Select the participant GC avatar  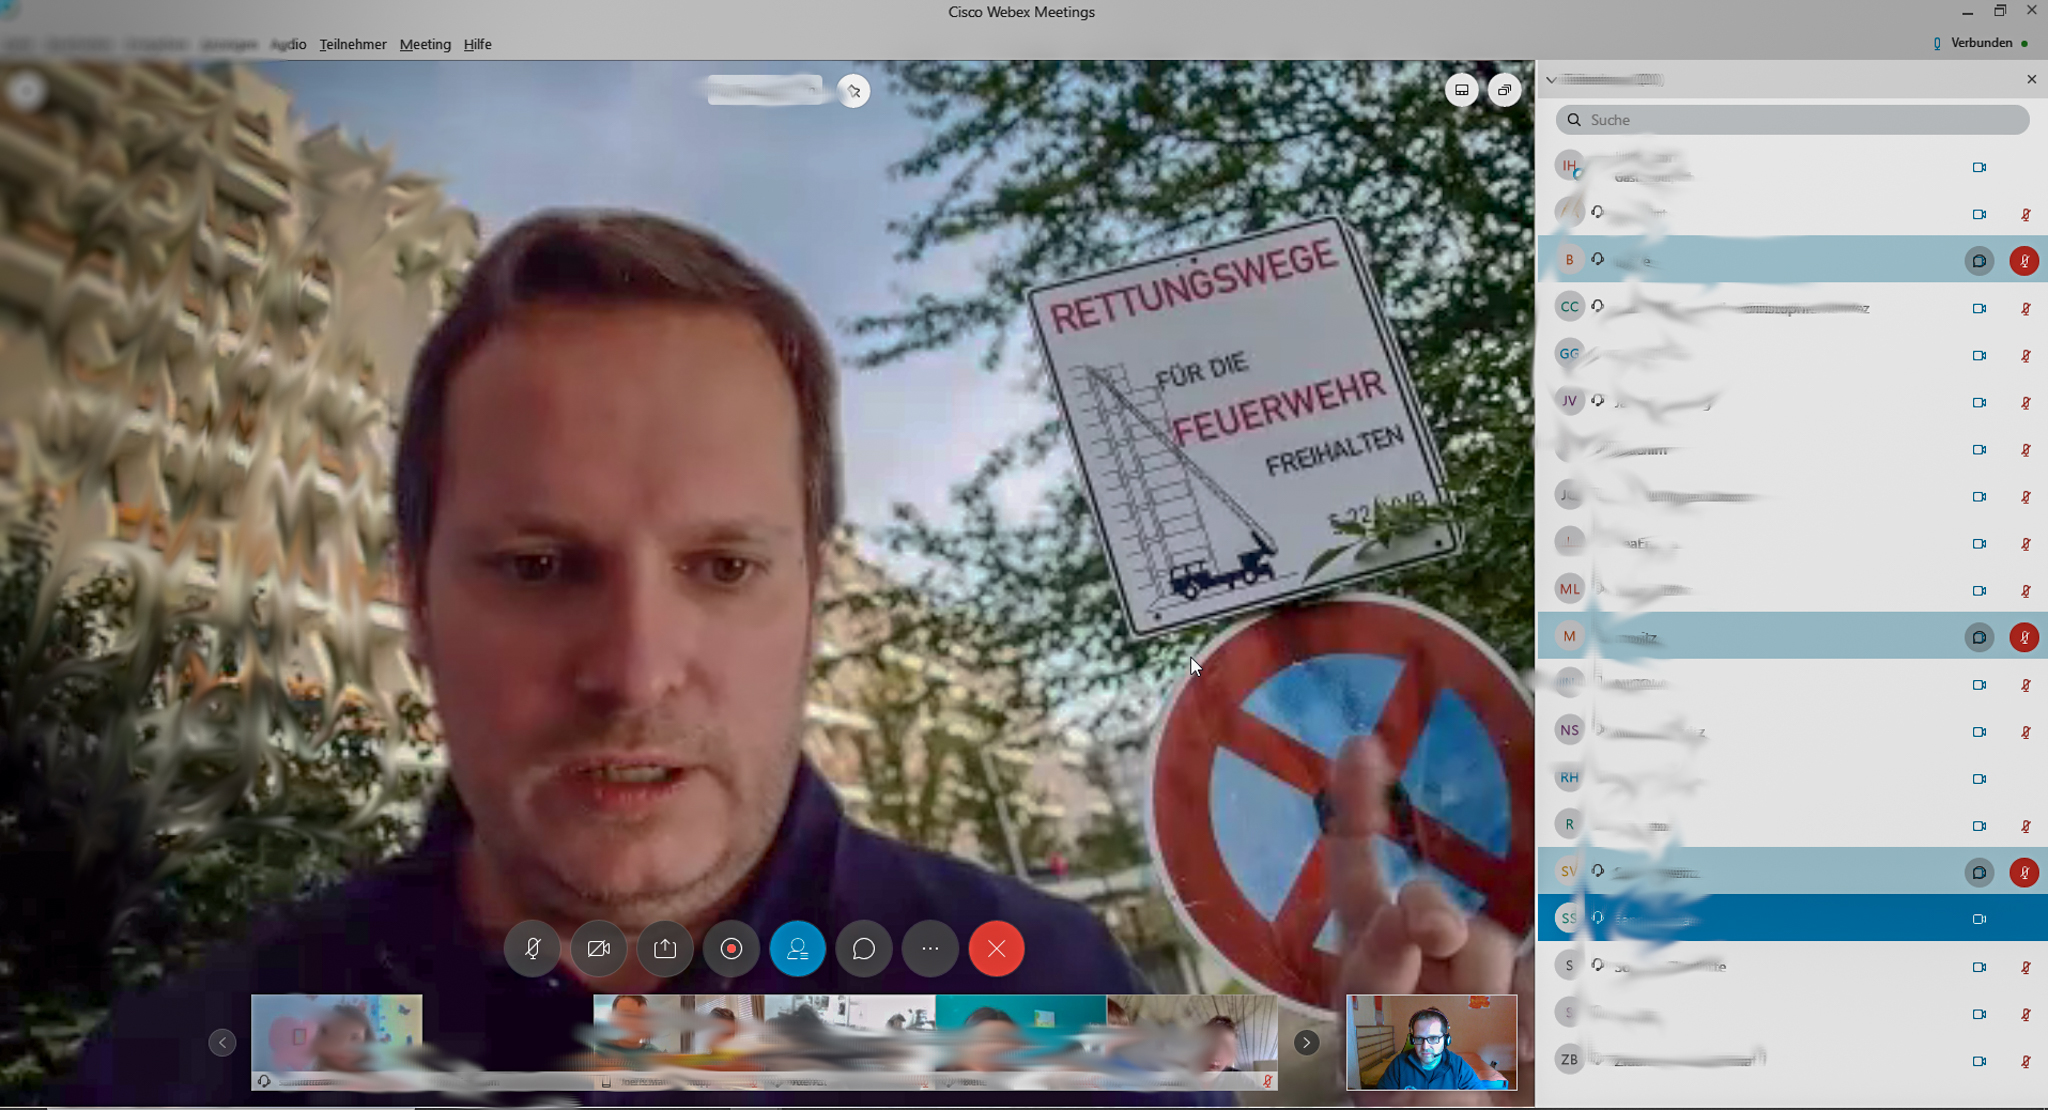(x=1569, y=353)
